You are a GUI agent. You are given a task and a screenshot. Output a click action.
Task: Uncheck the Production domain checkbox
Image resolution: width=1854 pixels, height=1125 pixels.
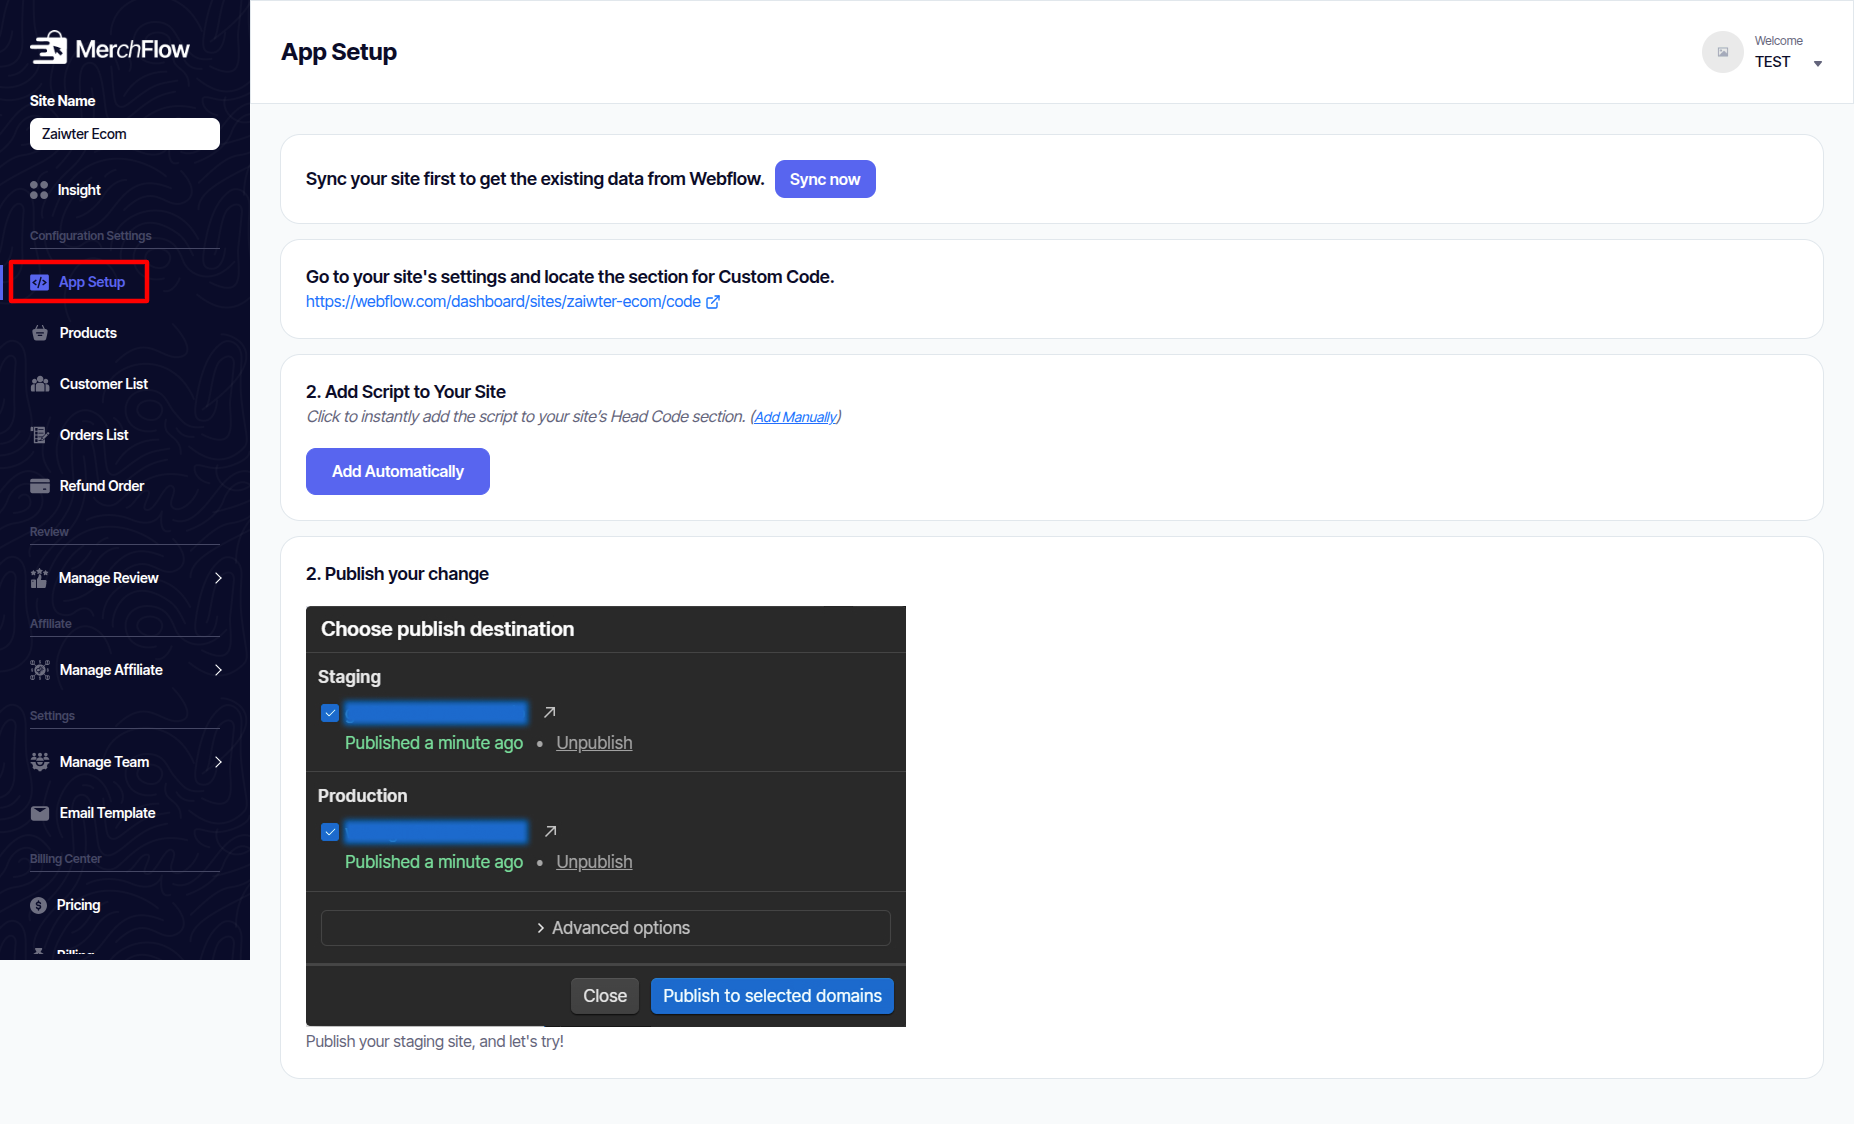coord(330,832)
